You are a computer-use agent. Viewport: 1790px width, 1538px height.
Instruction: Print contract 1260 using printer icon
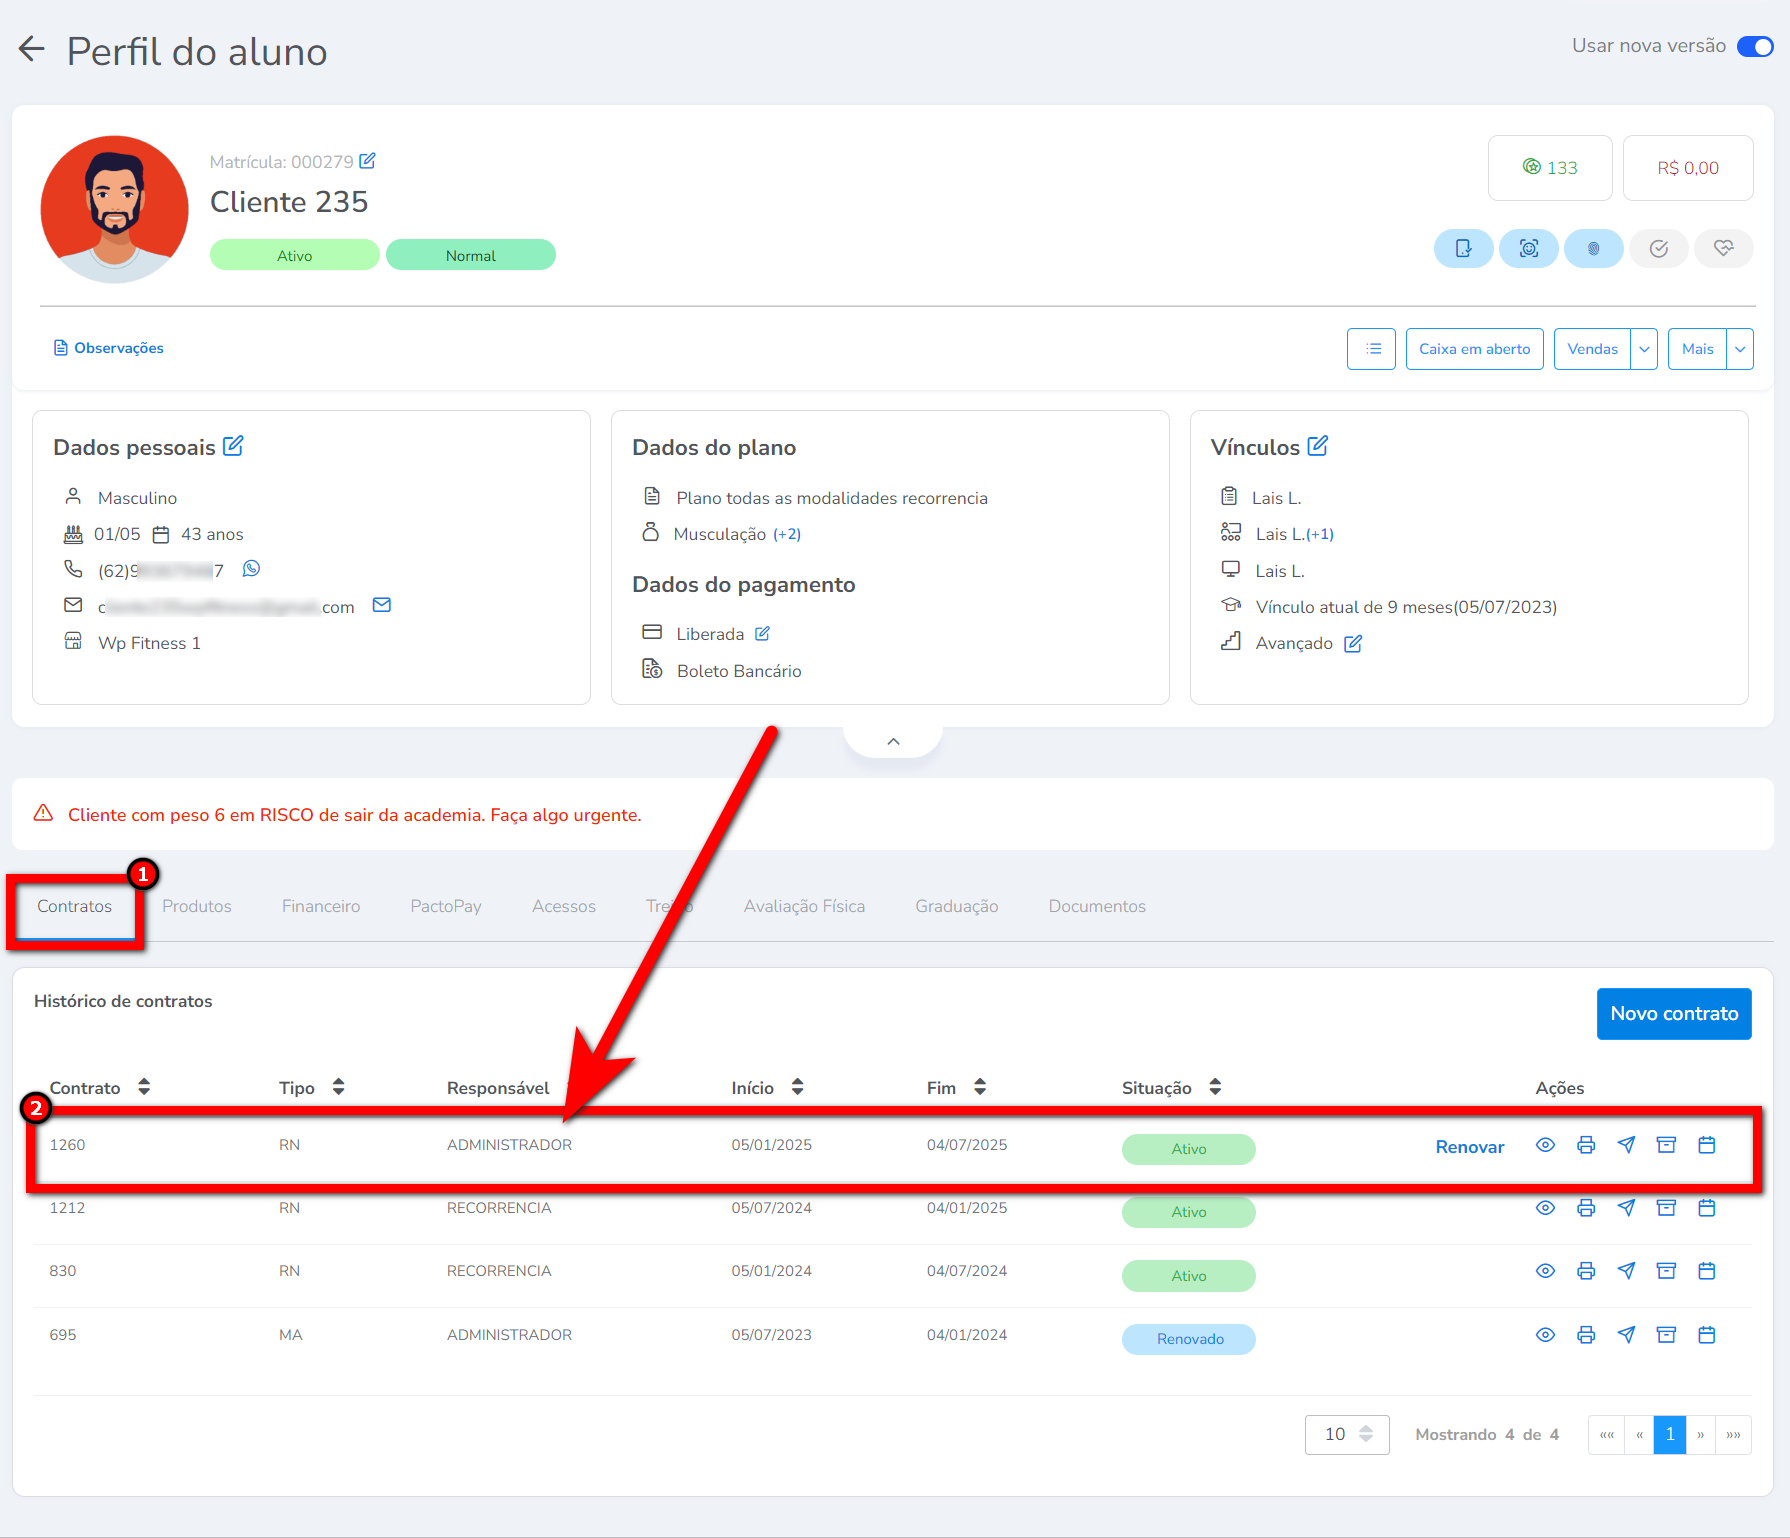pyautogui.click(x=1586, y=1146)
